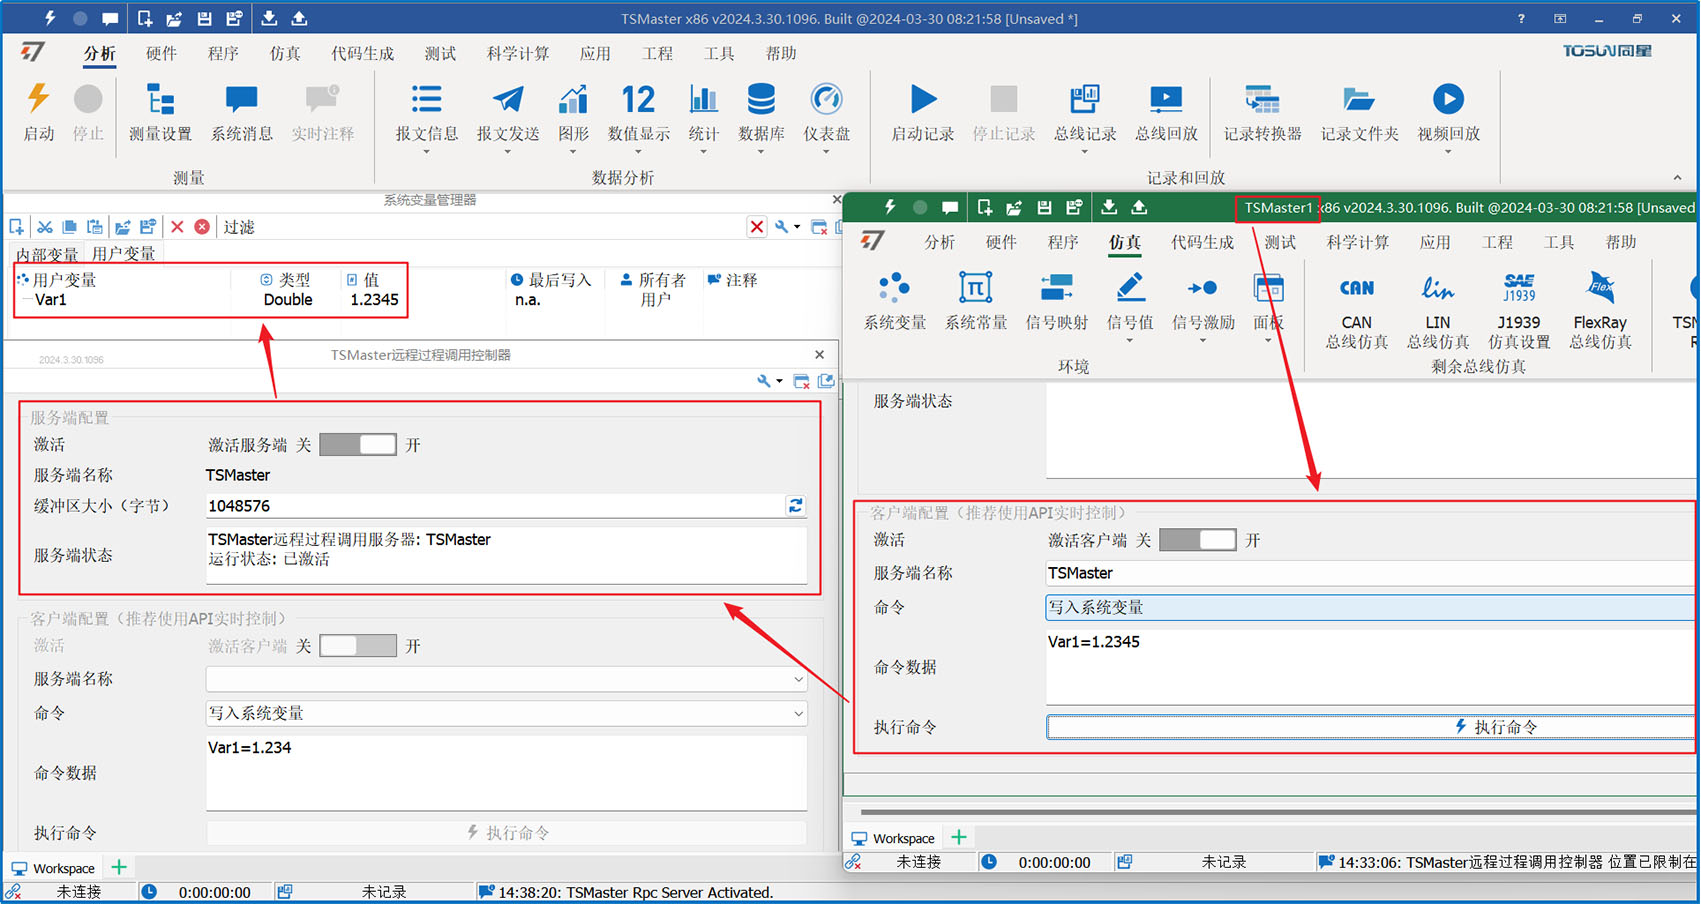Expand 总线记录 dropdown
Image resolution: width=1701 pixels, height=904 pixels.
[x=1085, y=152]
